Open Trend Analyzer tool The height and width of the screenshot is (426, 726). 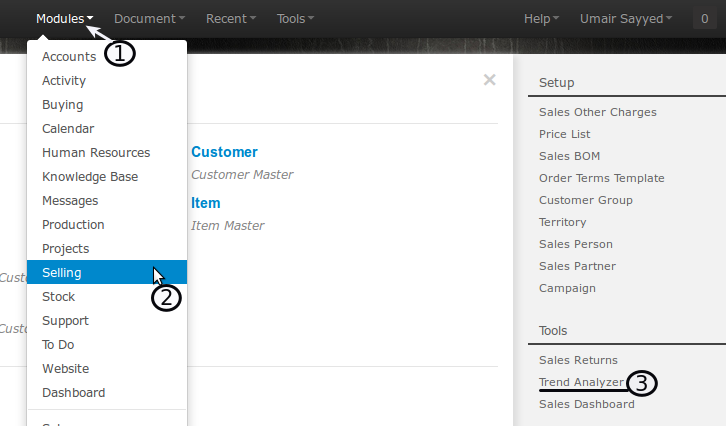click(x=580, y=382)
